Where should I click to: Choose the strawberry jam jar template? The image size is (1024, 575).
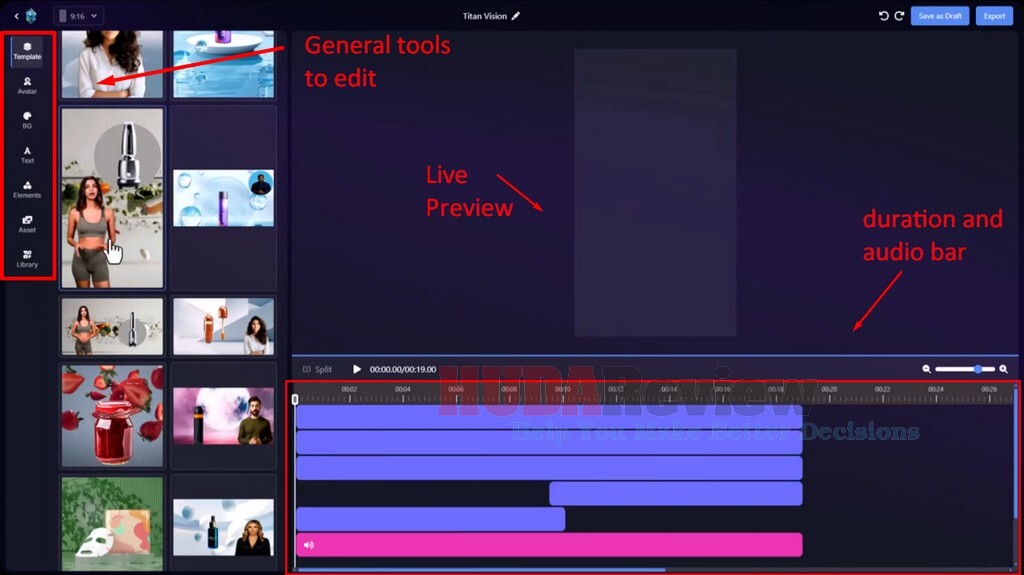pyautogui.click(x=111, y=416)
